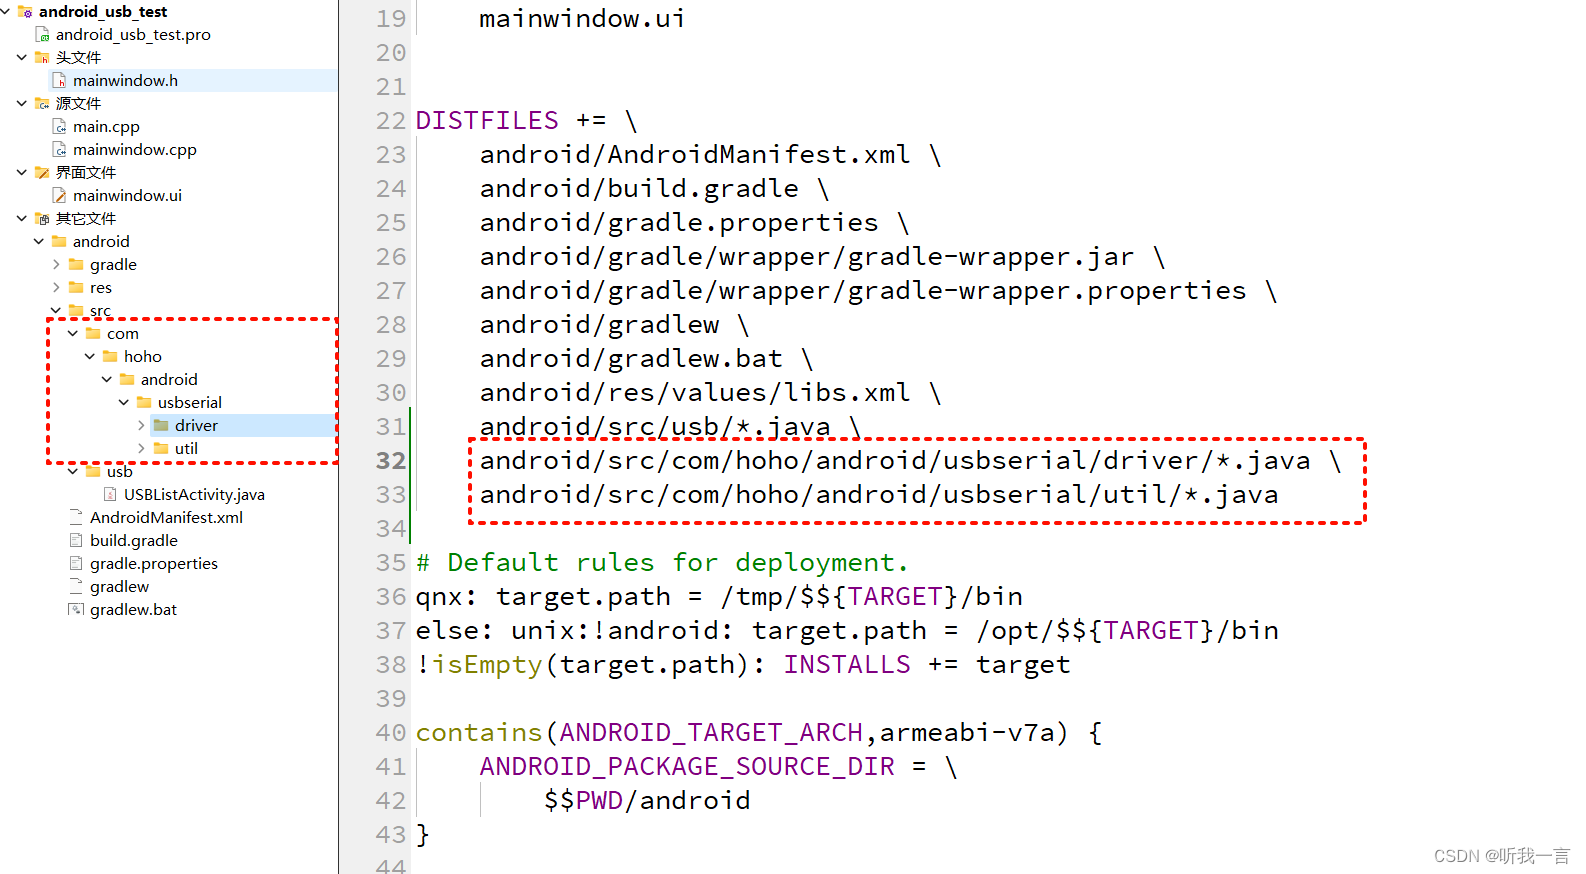The height and width of the screenshot is (874, 1586).
Task: Click line number 40 in the gutter
Action: pyautogui.click(x=391, y=732)
